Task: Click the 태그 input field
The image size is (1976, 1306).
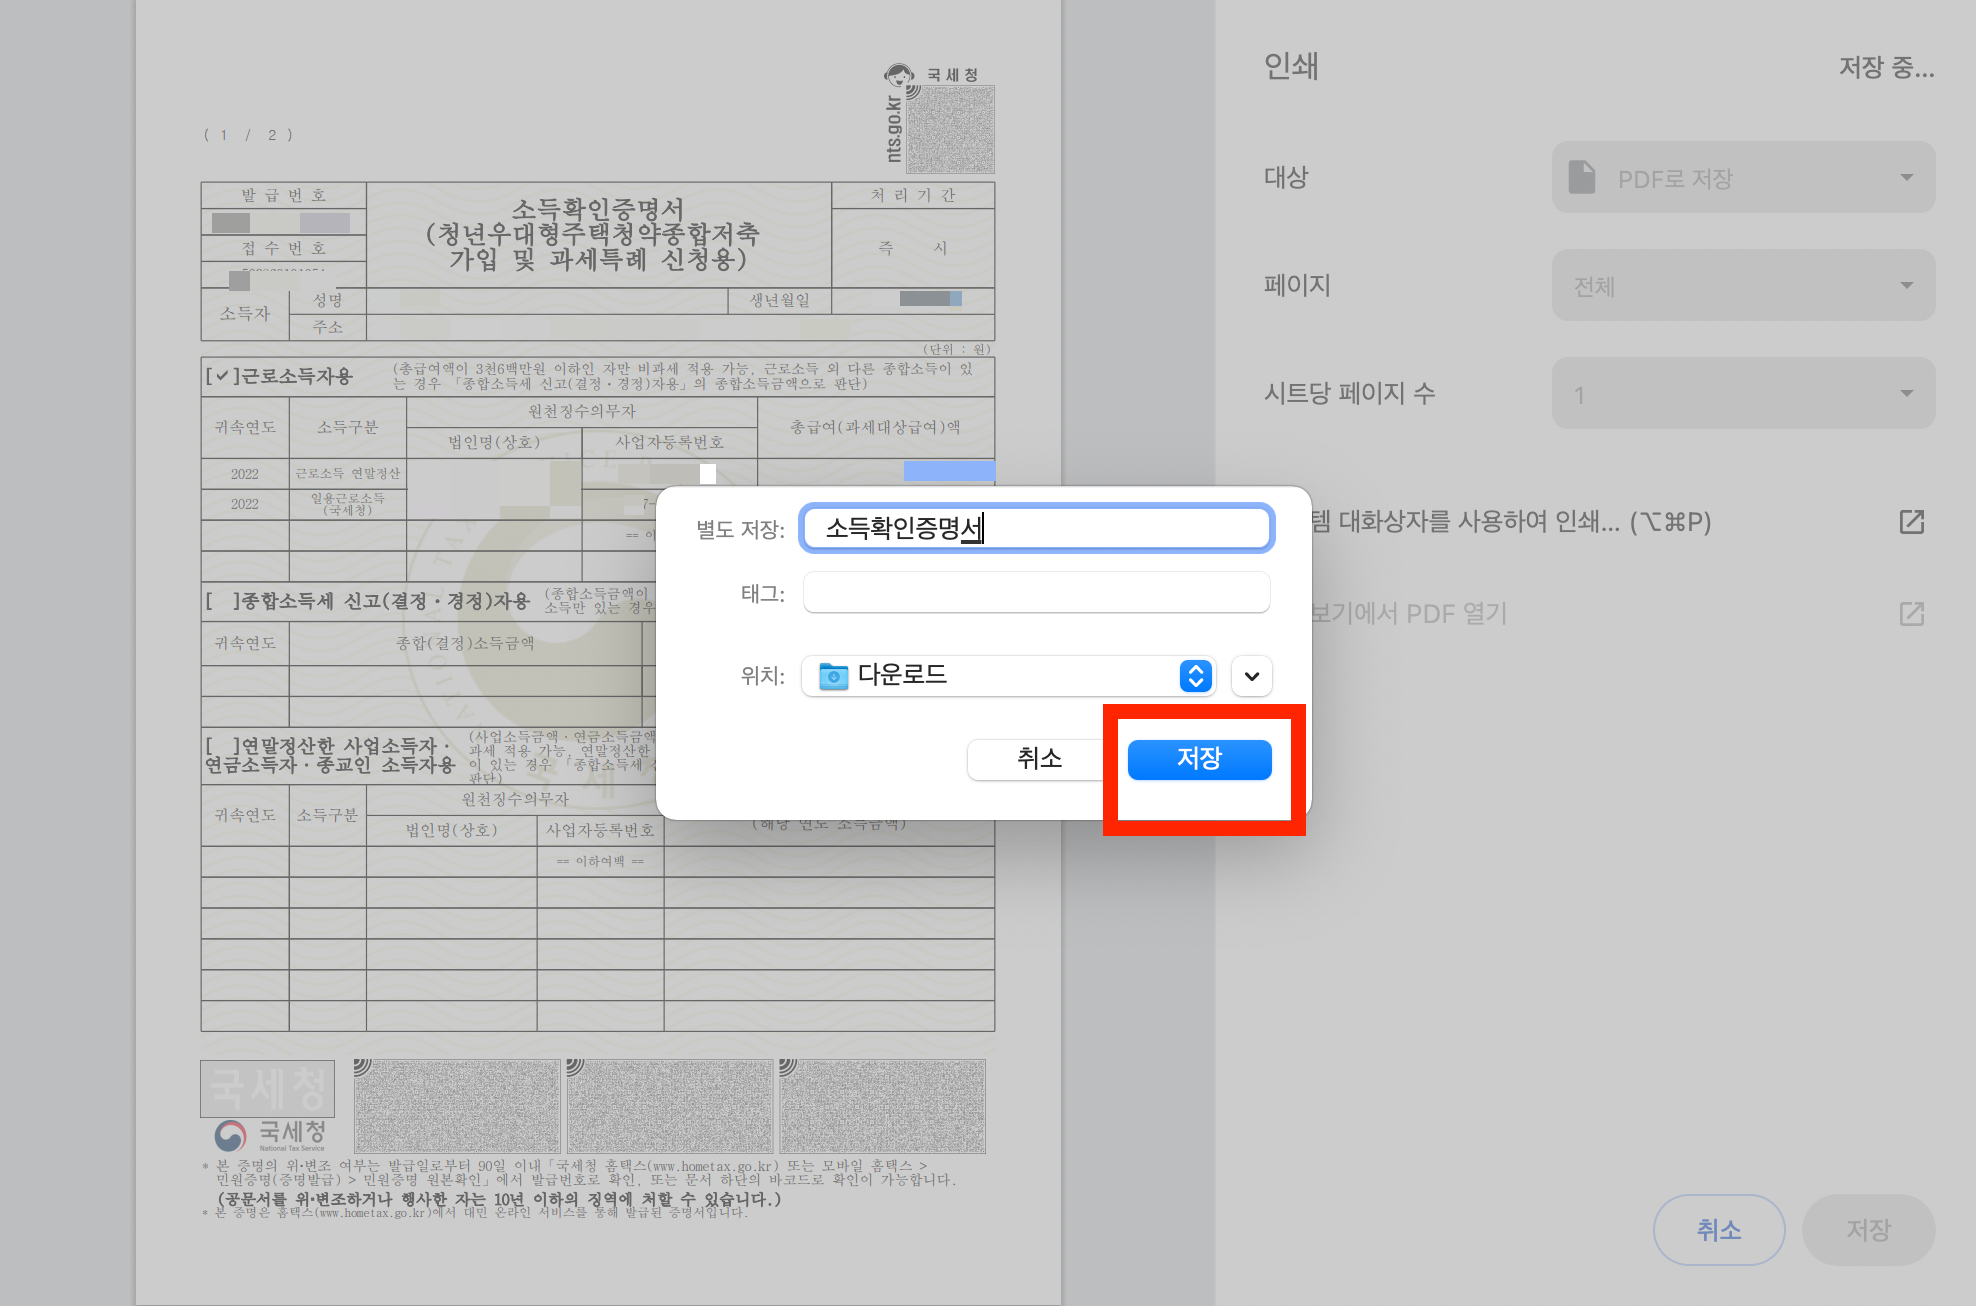Action: pos(1036,593)
